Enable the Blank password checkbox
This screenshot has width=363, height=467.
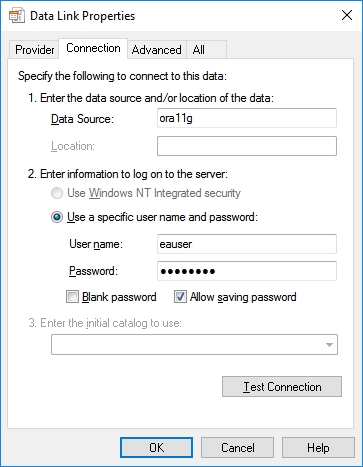[72, 297]
